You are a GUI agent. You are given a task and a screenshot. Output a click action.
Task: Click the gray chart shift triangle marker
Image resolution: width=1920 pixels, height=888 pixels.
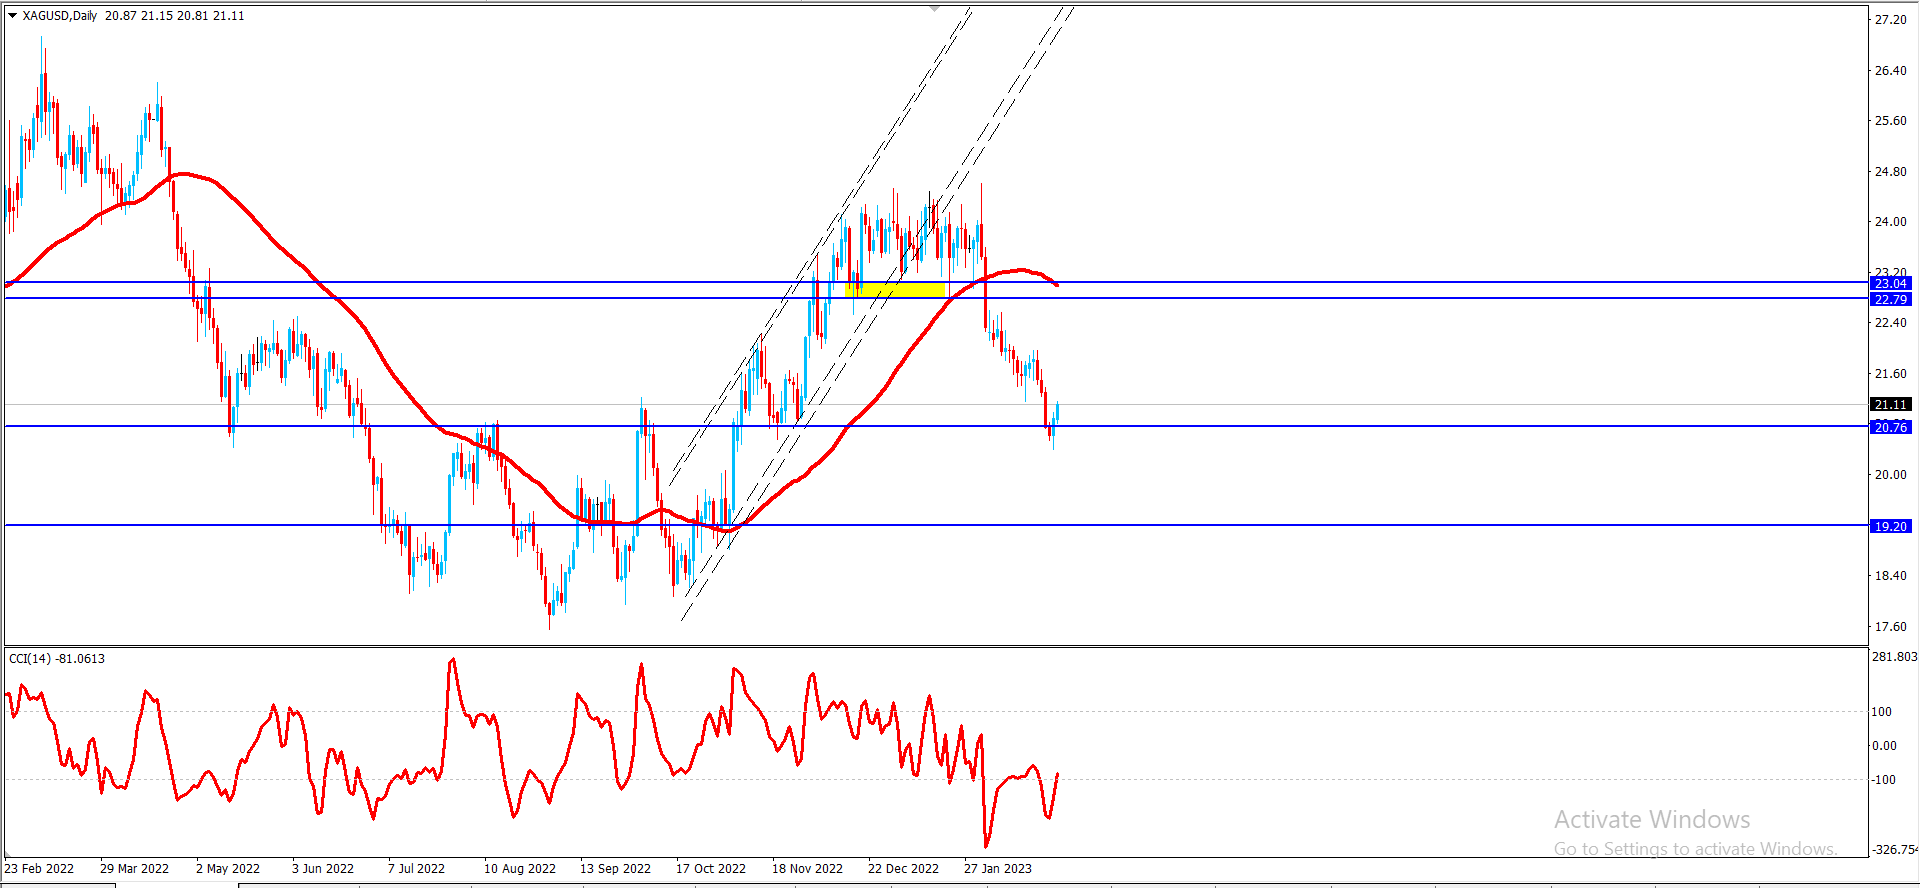coord(934,8)
